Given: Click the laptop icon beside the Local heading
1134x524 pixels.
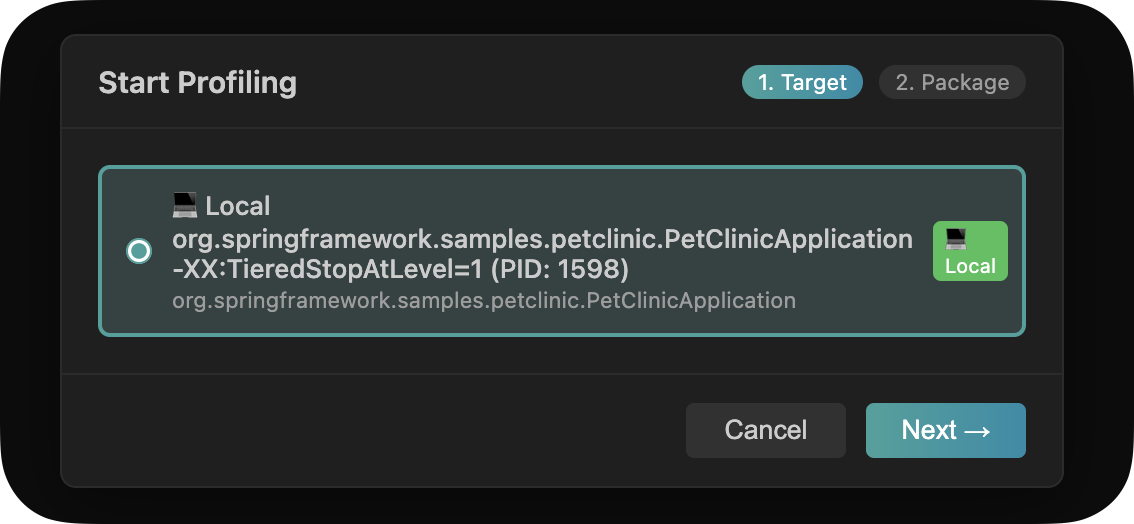Looking at the screenshot, I should click(x=185, y=206).
